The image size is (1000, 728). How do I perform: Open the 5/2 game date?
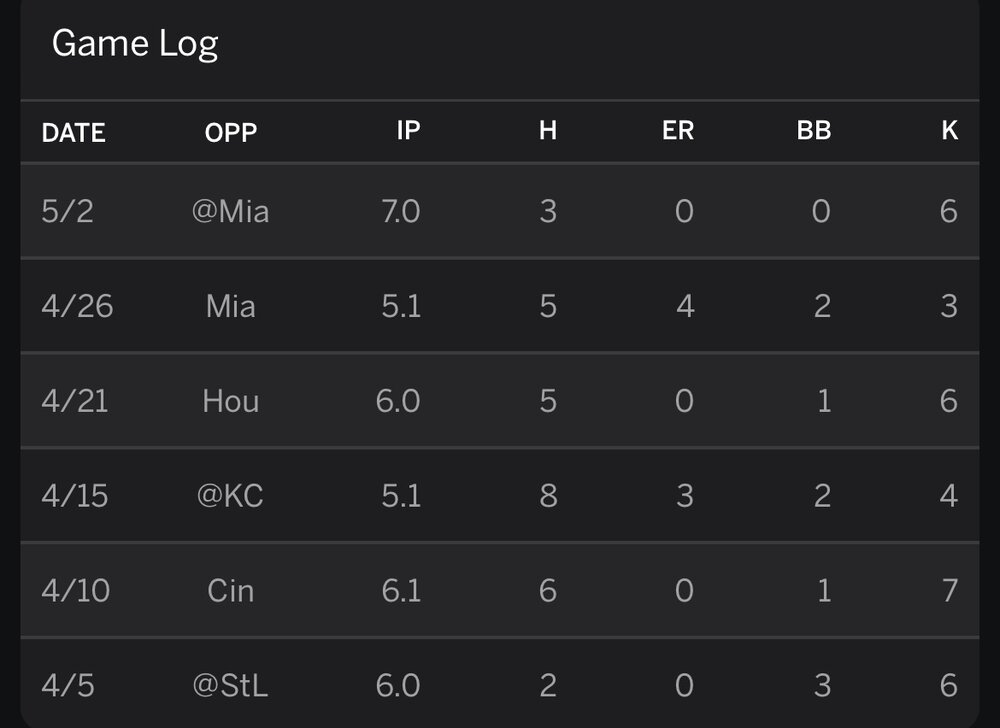[x=68, y=212]
